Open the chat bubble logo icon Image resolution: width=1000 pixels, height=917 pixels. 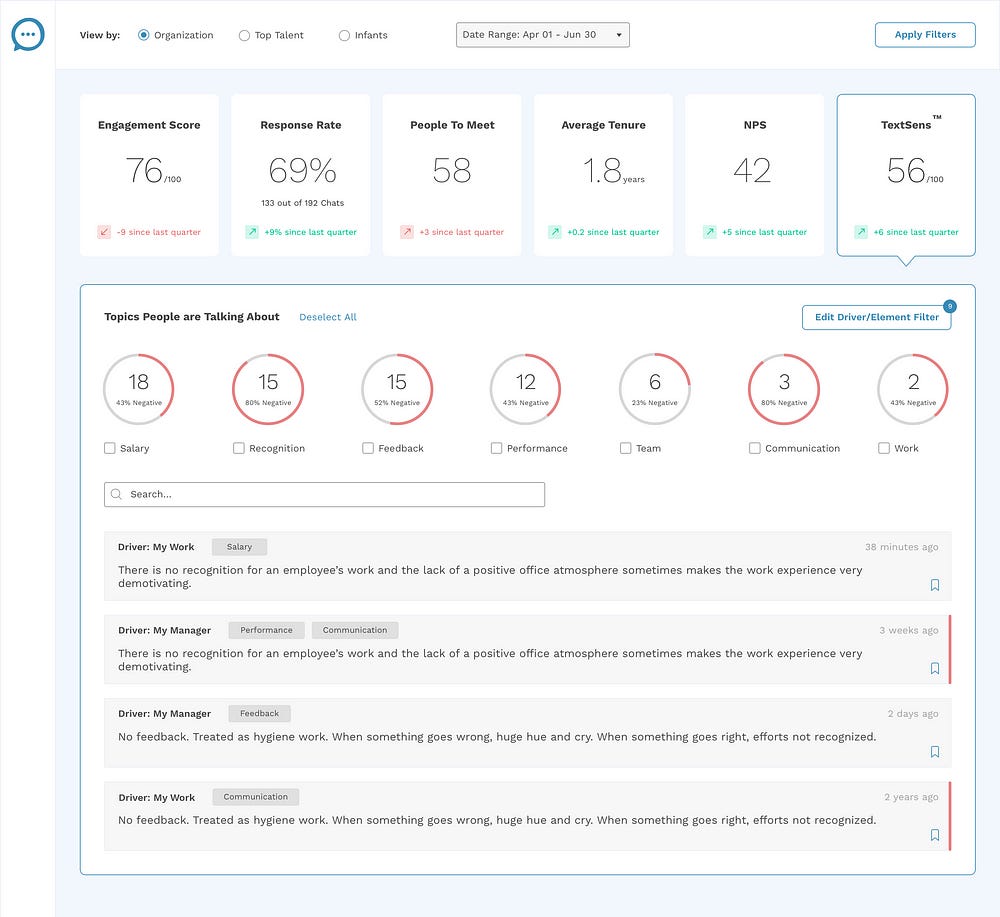pyautogui.click(x=28, y=34)
